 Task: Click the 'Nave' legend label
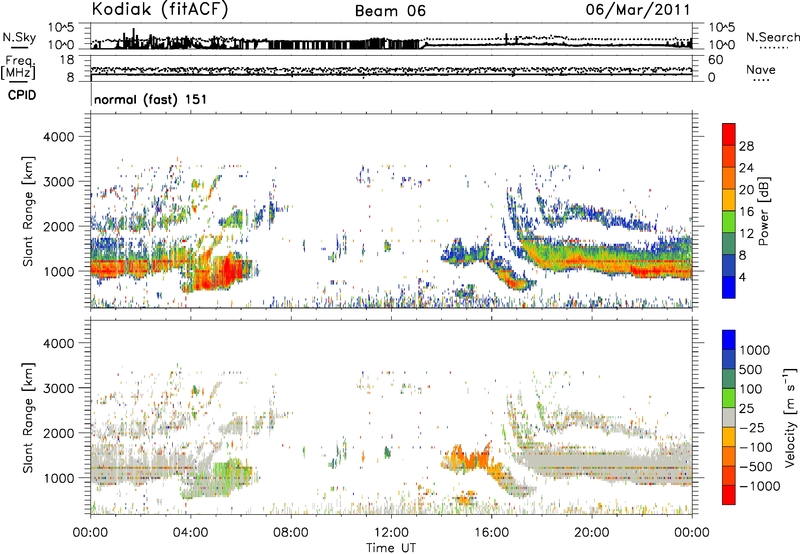pyautogui.click(x=760, y=70)
